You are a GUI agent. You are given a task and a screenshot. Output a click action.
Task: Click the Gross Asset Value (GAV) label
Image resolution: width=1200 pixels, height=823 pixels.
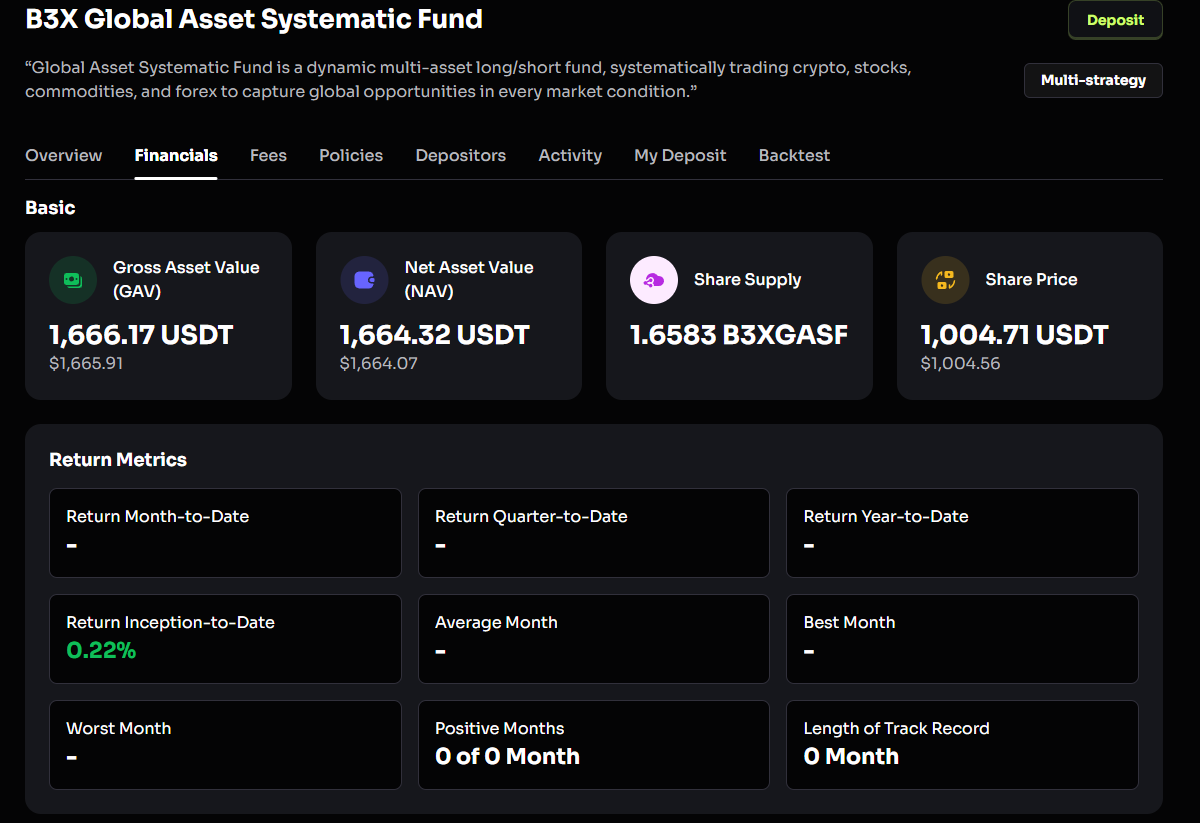coord(186,279)
